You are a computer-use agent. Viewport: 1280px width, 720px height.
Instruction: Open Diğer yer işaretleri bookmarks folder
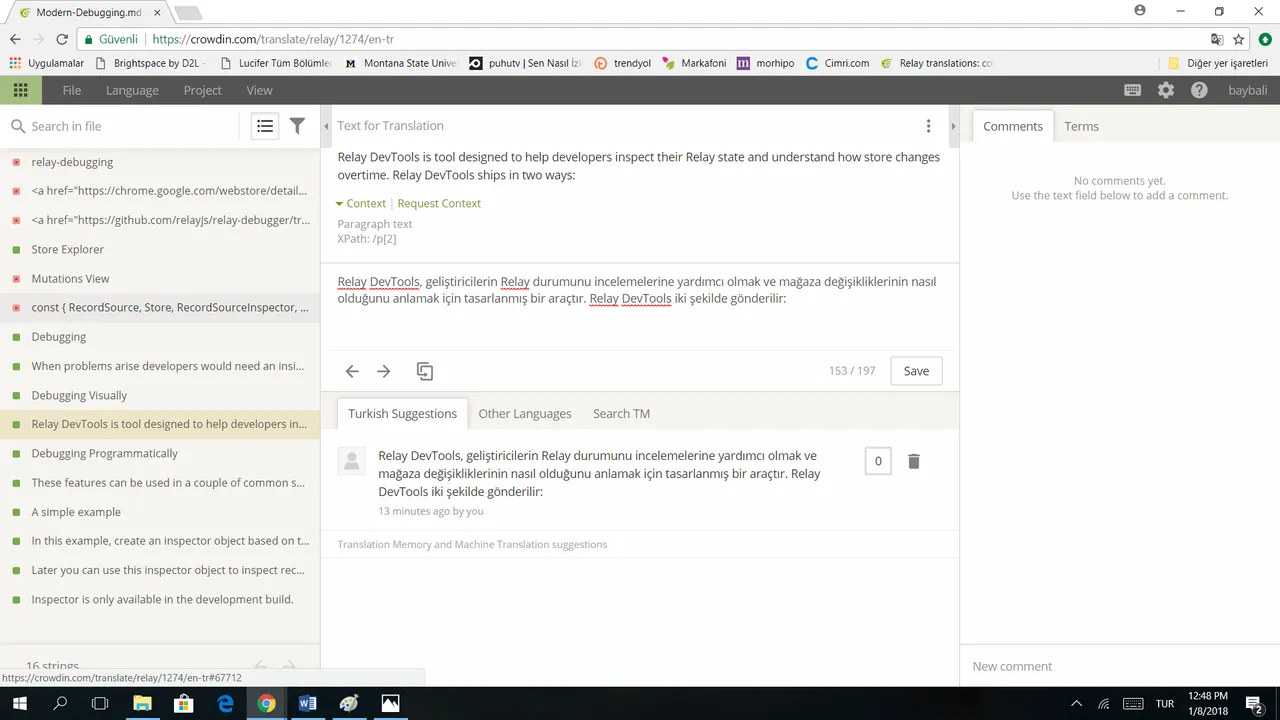click(1217, 63)
